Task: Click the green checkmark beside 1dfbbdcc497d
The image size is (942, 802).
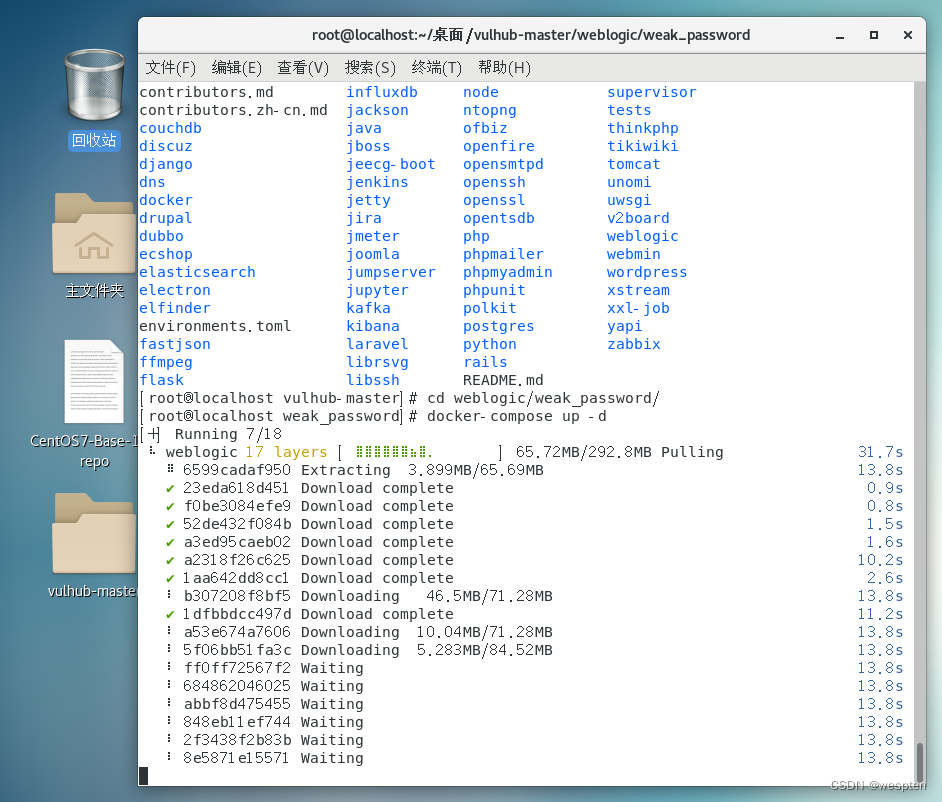Action: tap(170, 615)
